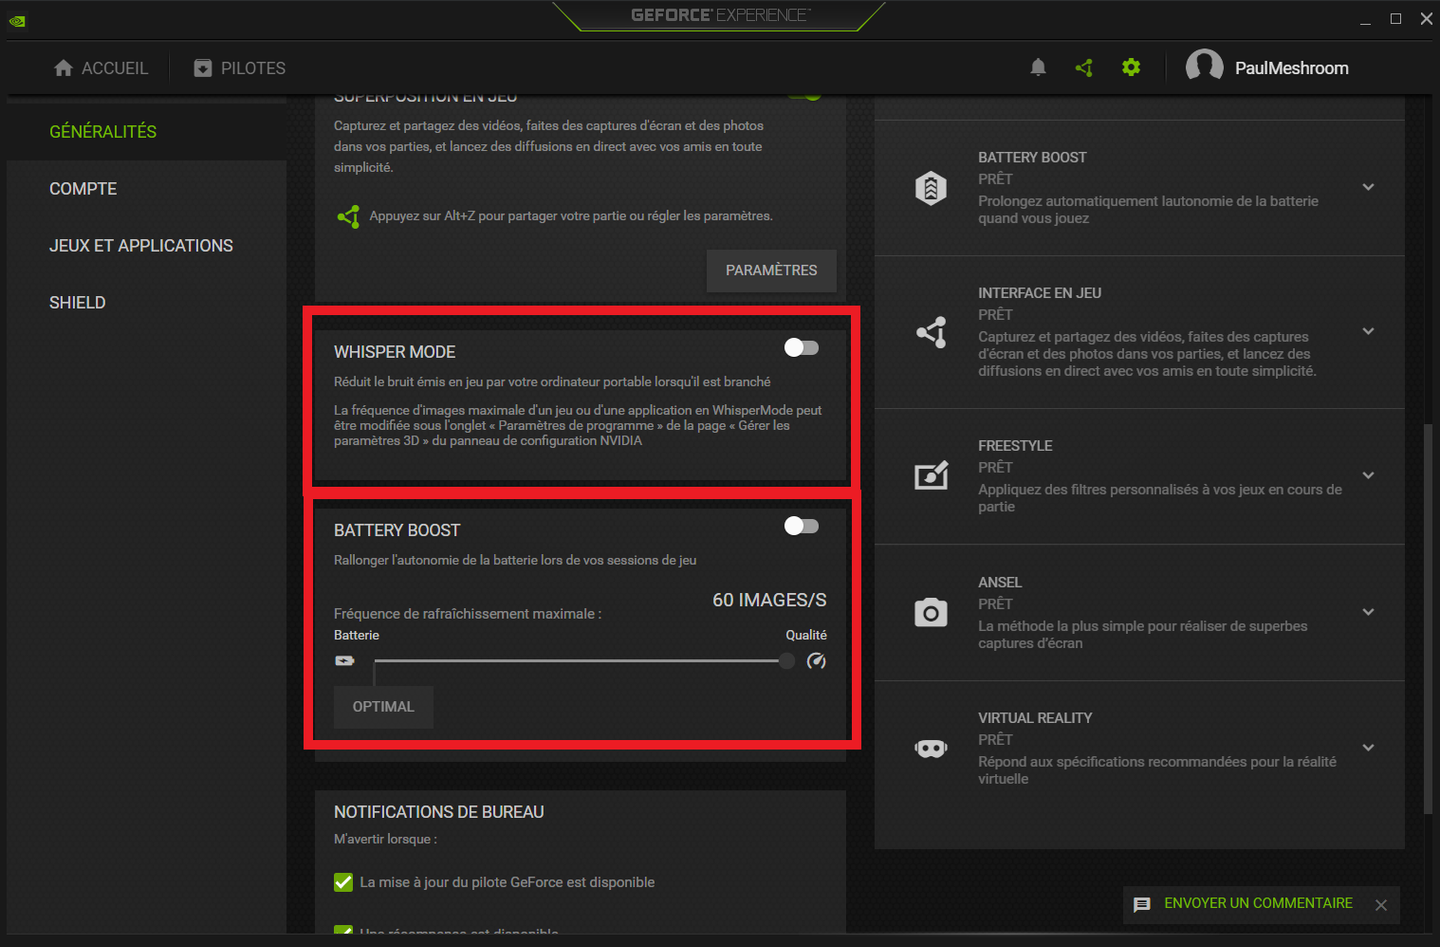Open notifications with the bell icon
This screenshot has width=1440, height=947.
1038,67
